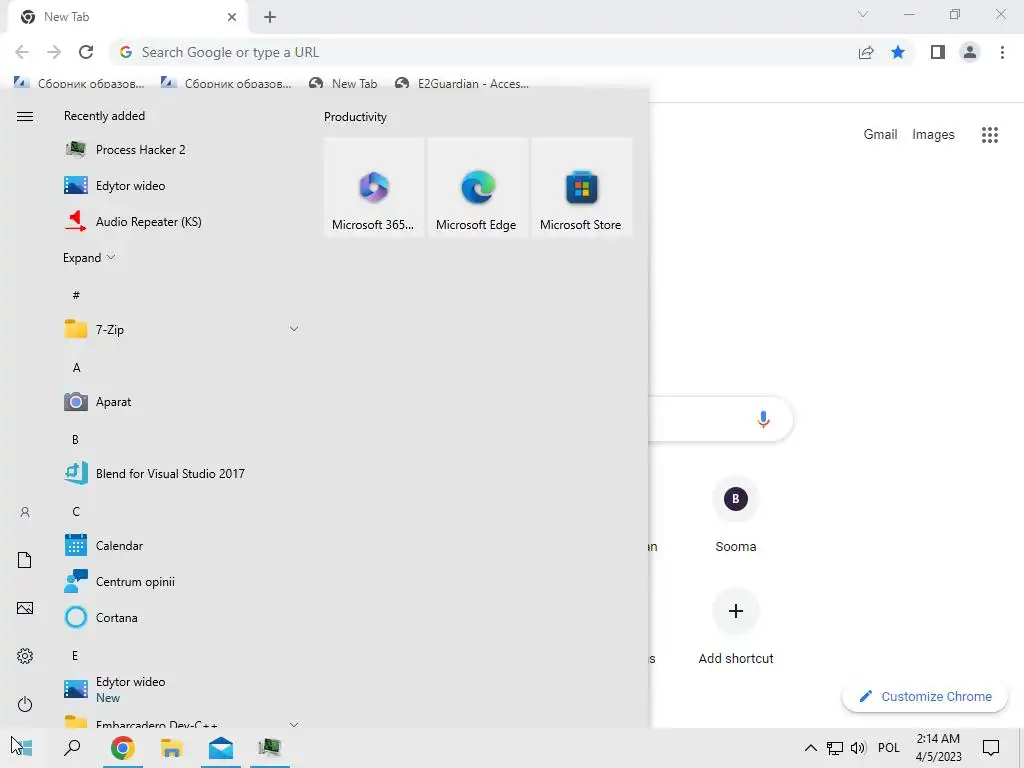Show hidden system tray icons
Viewport: 1024px width, 768px height.
tap(810, 748)
